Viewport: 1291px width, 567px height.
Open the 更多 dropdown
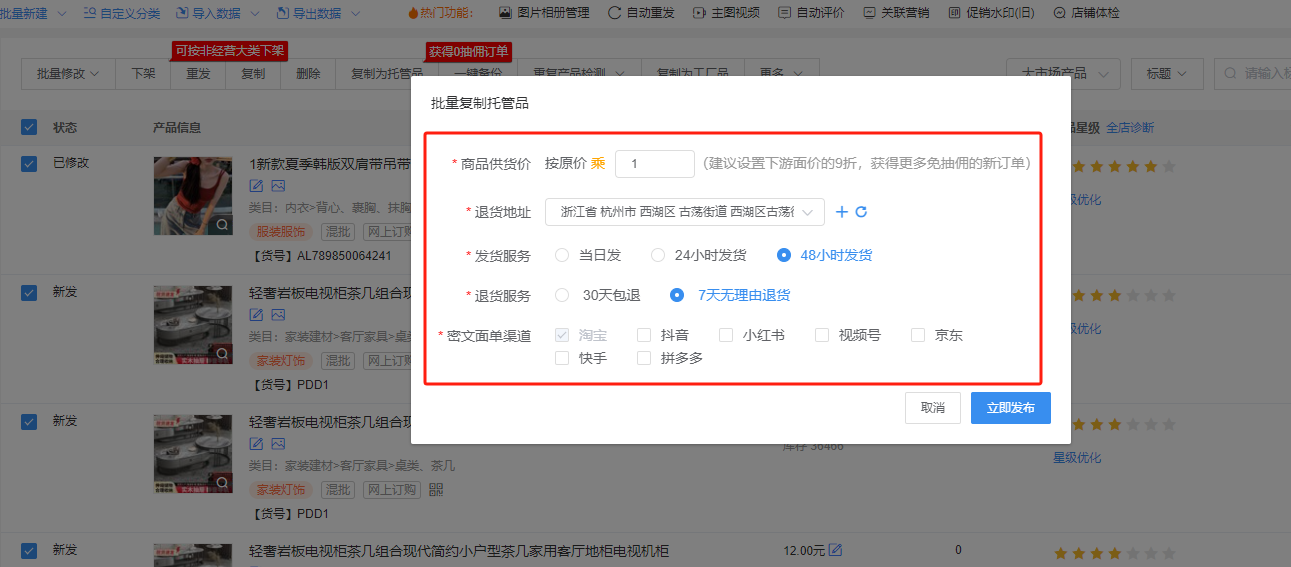tap(781, 74)
